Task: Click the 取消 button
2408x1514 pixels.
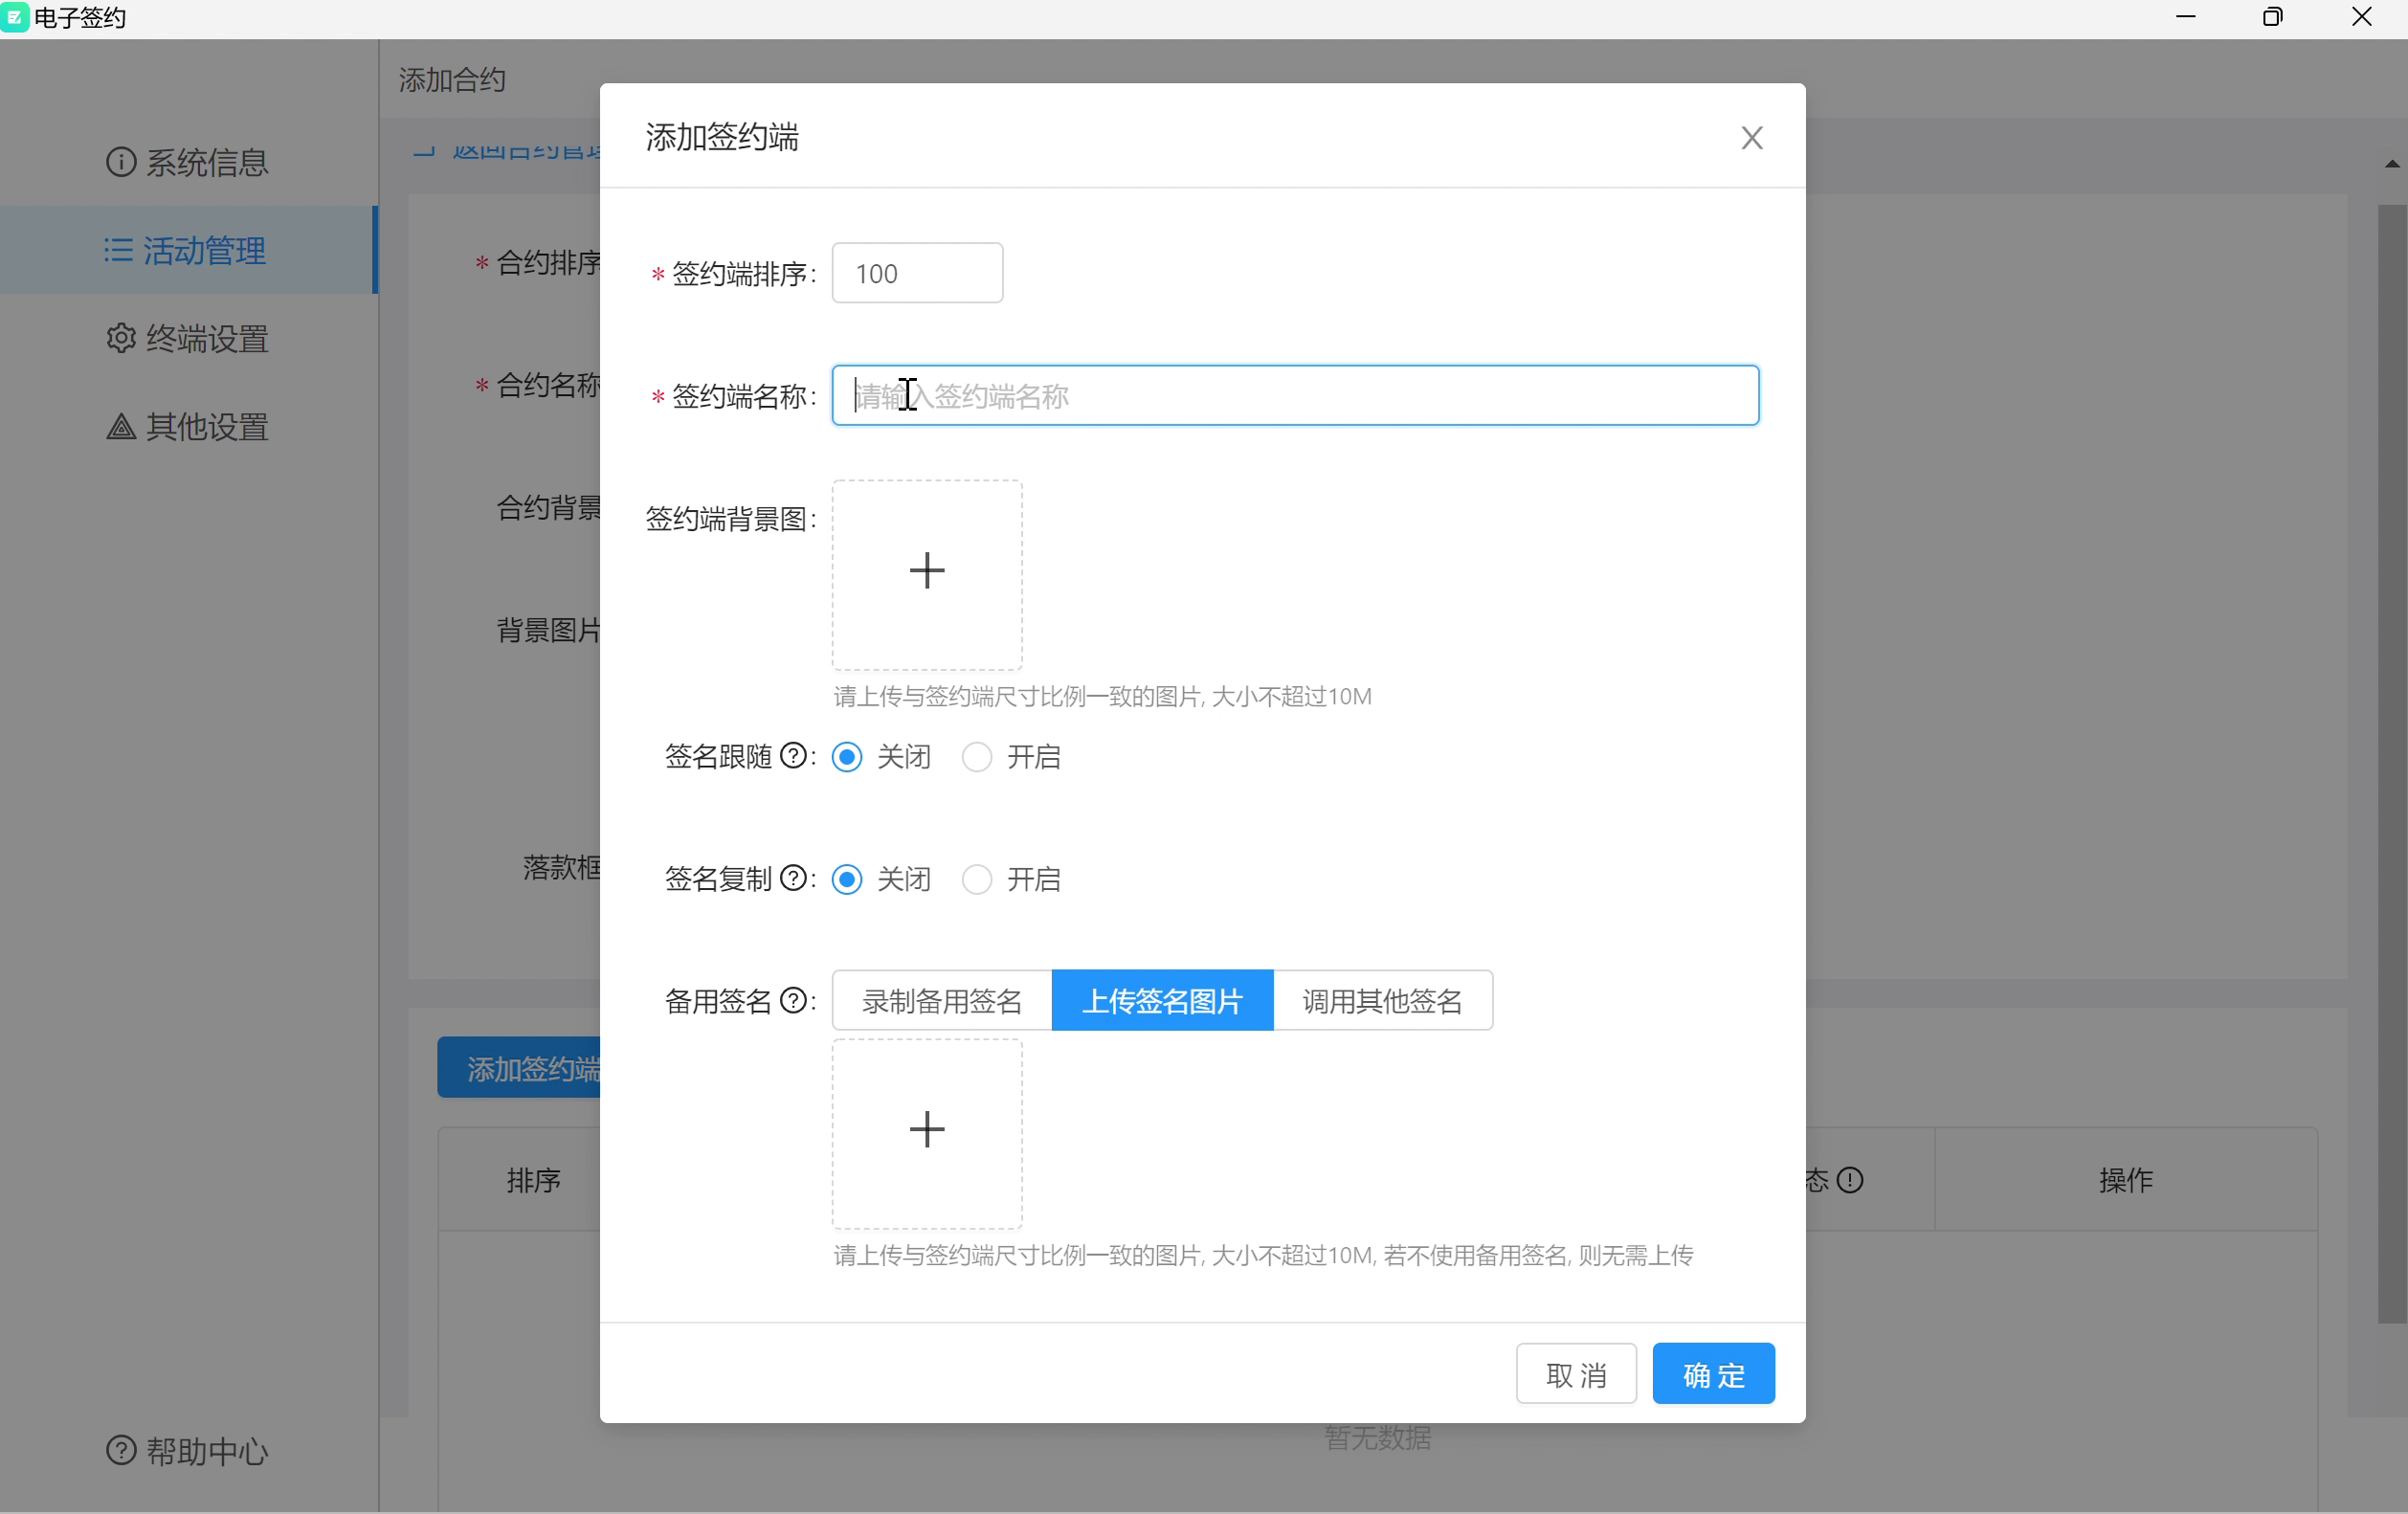Action: click(x=1575, y=1374)
